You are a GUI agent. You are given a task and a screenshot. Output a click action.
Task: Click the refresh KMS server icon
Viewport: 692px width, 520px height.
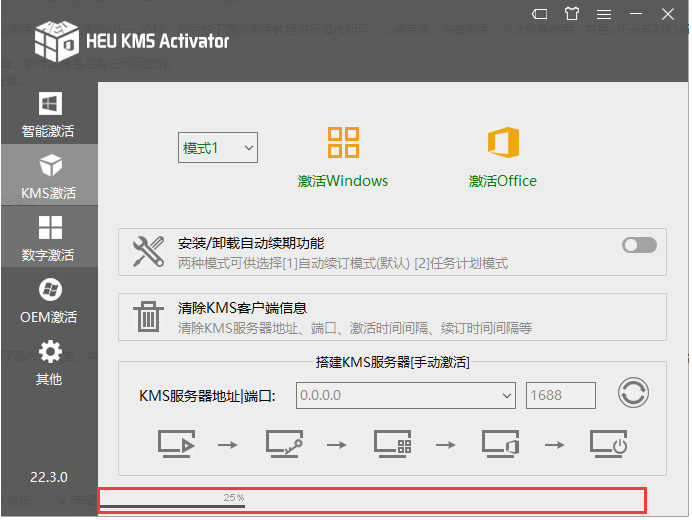pos(633,394)
